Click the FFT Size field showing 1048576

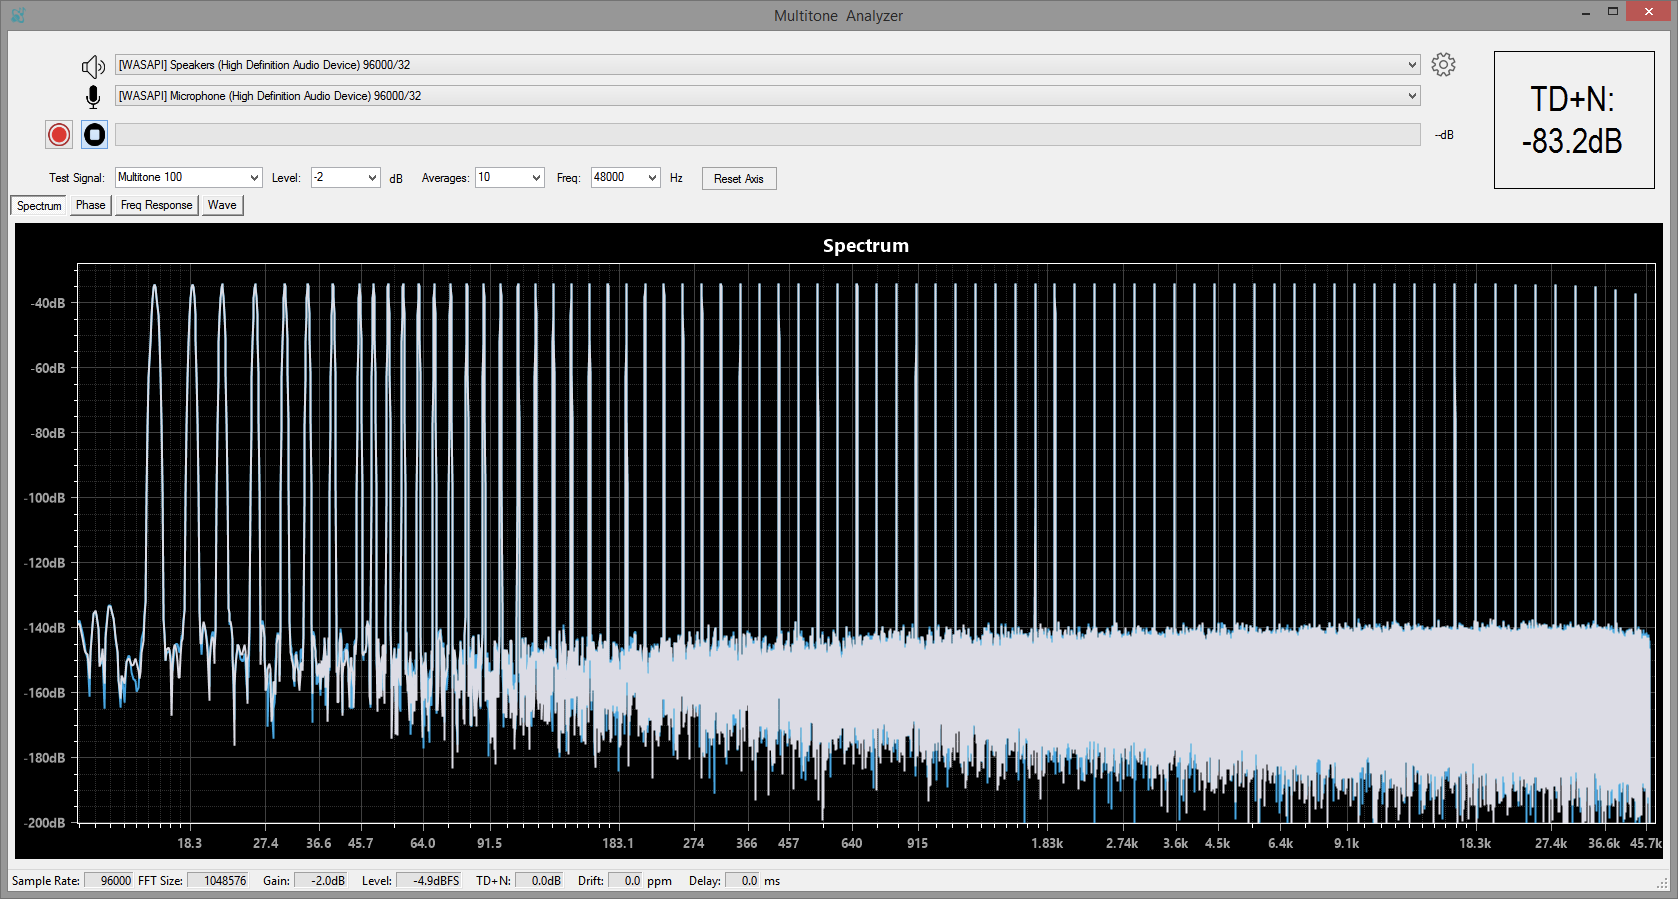(x=217, y=881)
